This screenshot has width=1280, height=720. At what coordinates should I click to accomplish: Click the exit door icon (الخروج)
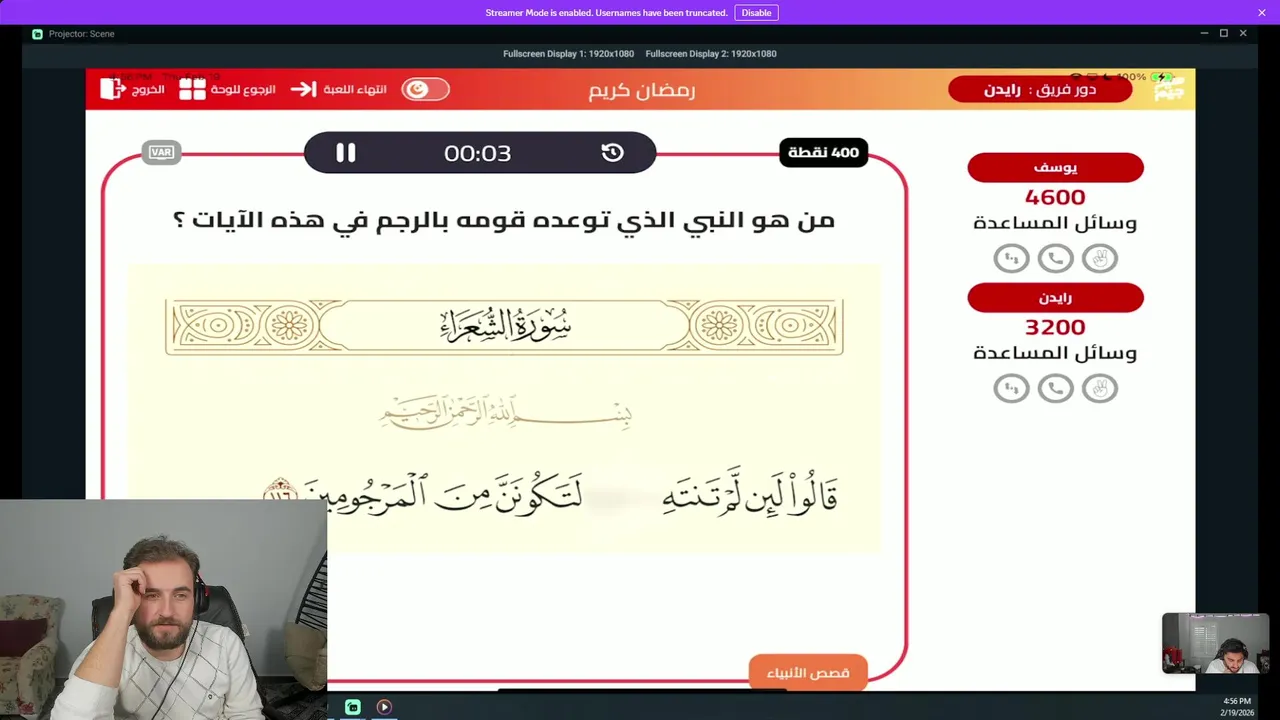pos(112,89)
